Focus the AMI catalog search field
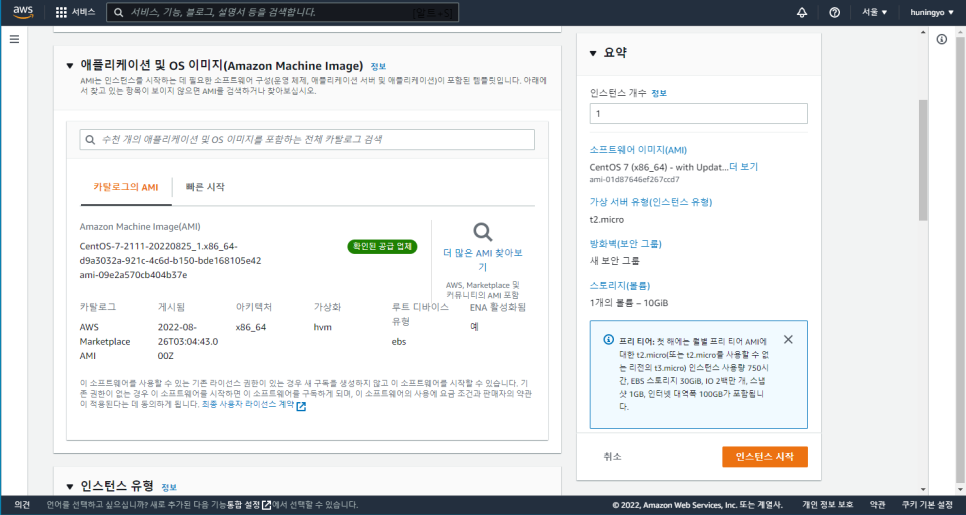966x515 pixels. [x=307, y=140]
